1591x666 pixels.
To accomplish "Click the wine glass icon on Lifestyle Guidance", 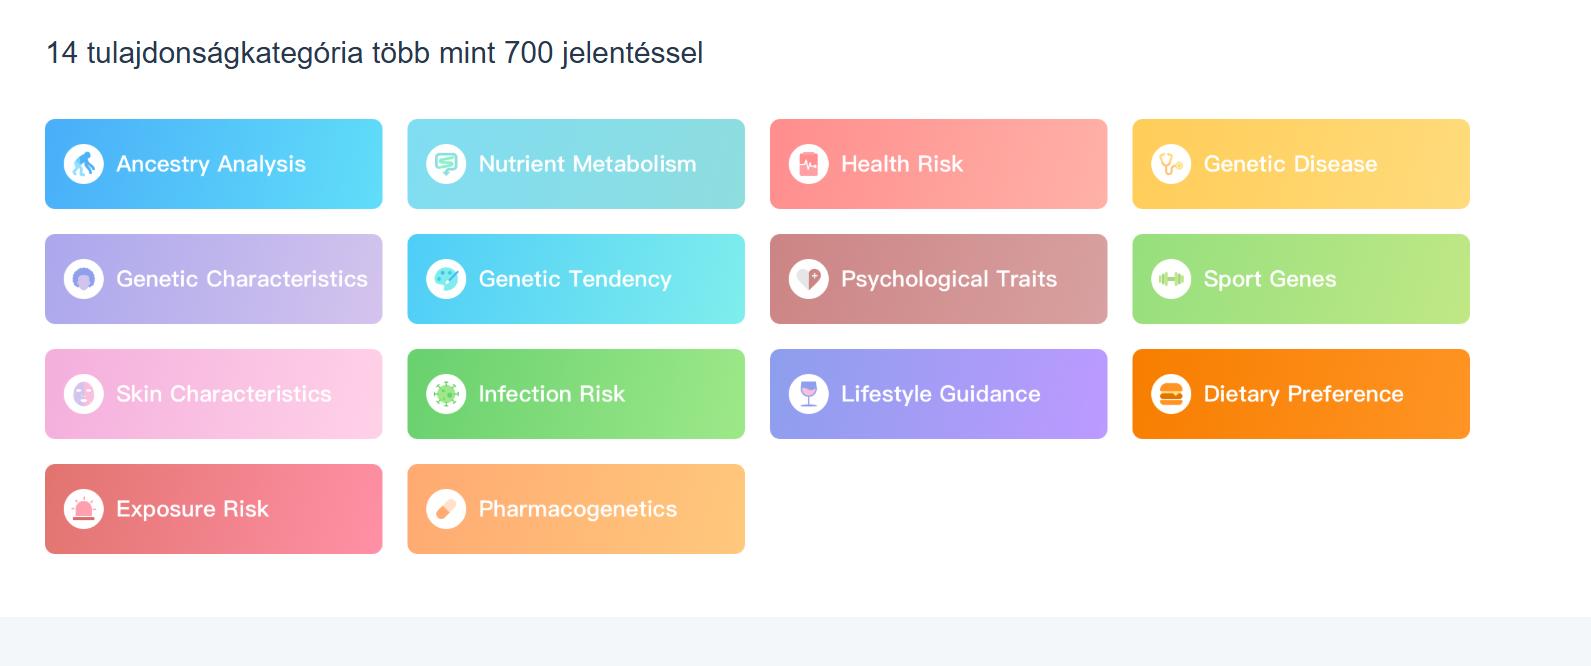I will (x=809, y=394).
